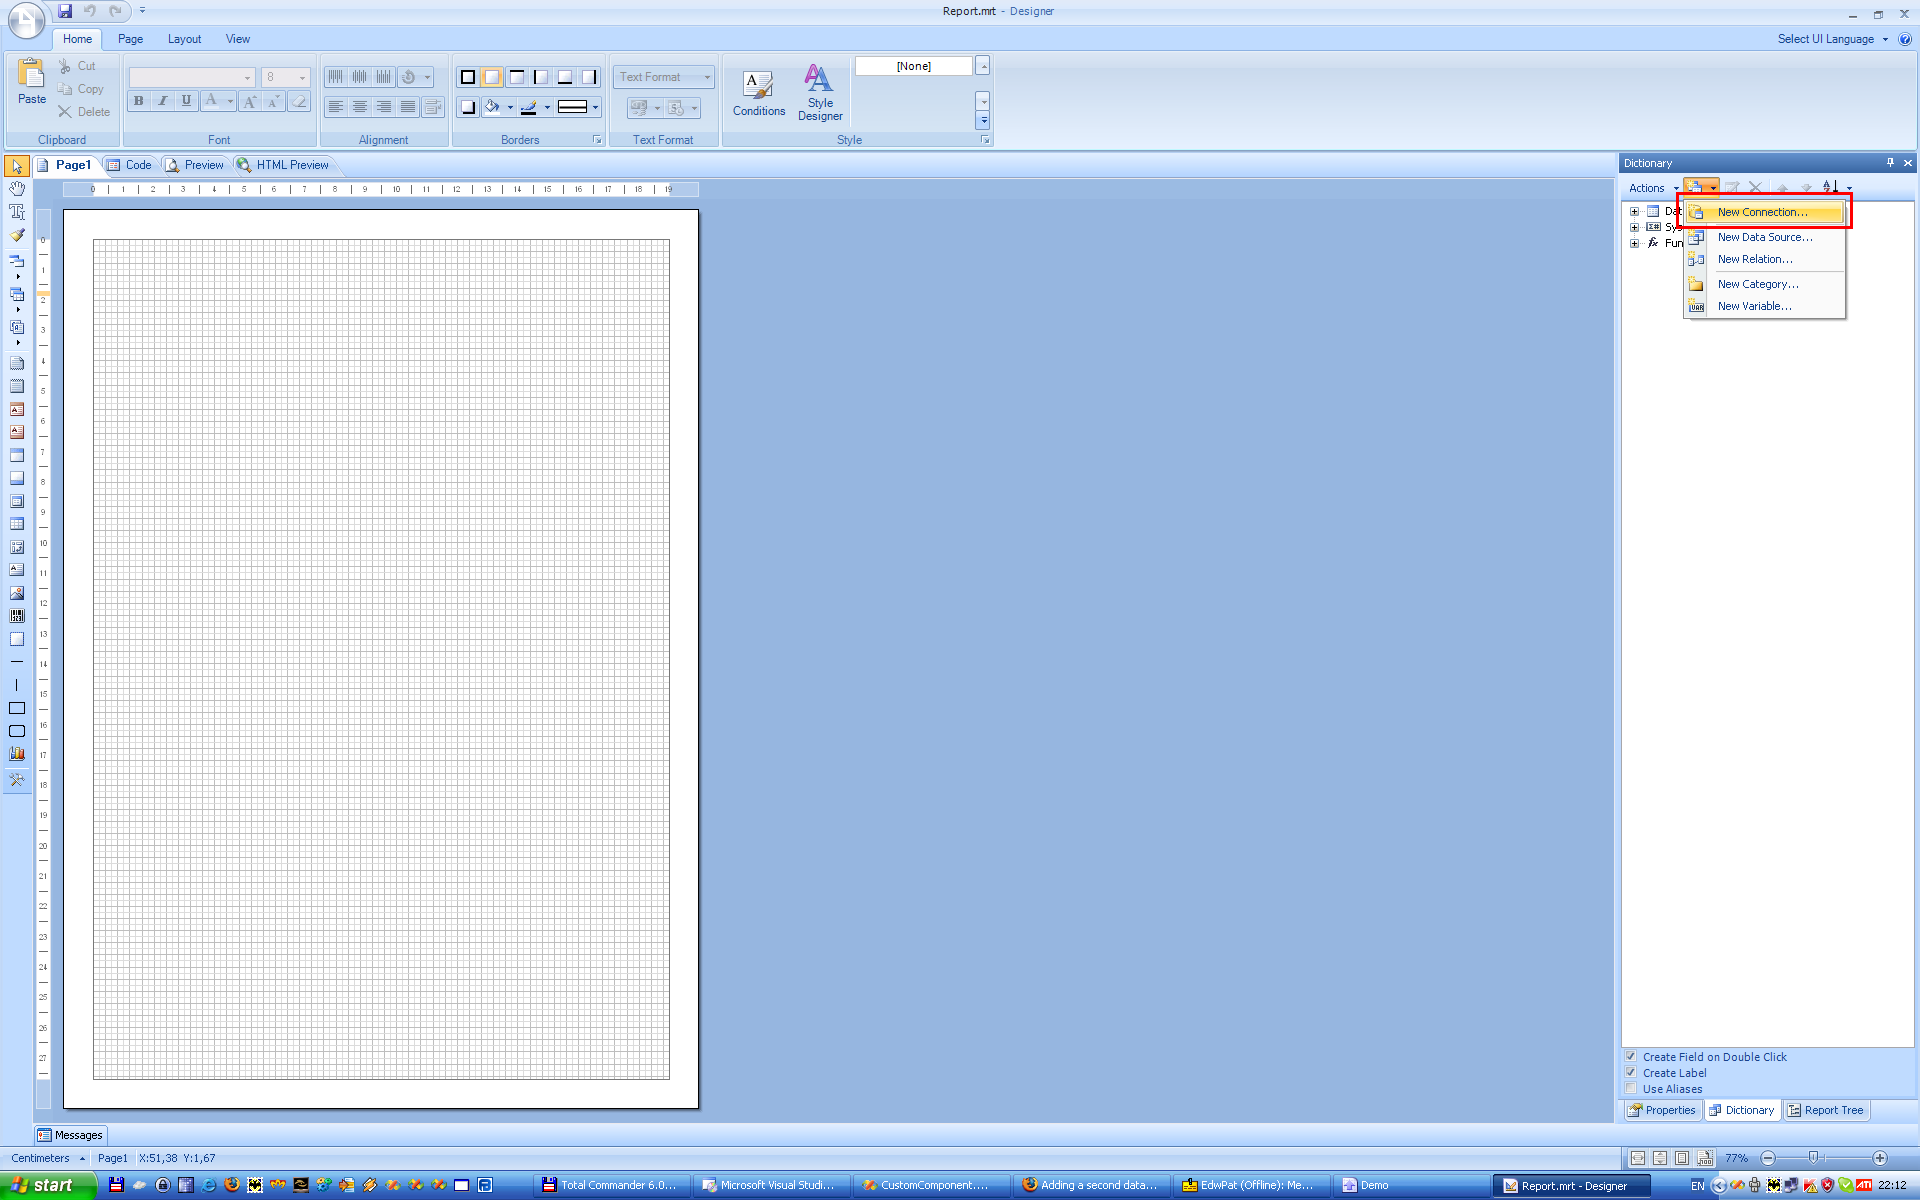1920x1200 pixels.
Task: Move dictionary item up arrow
Action: pyautogui.click(x=1782, y=187)
